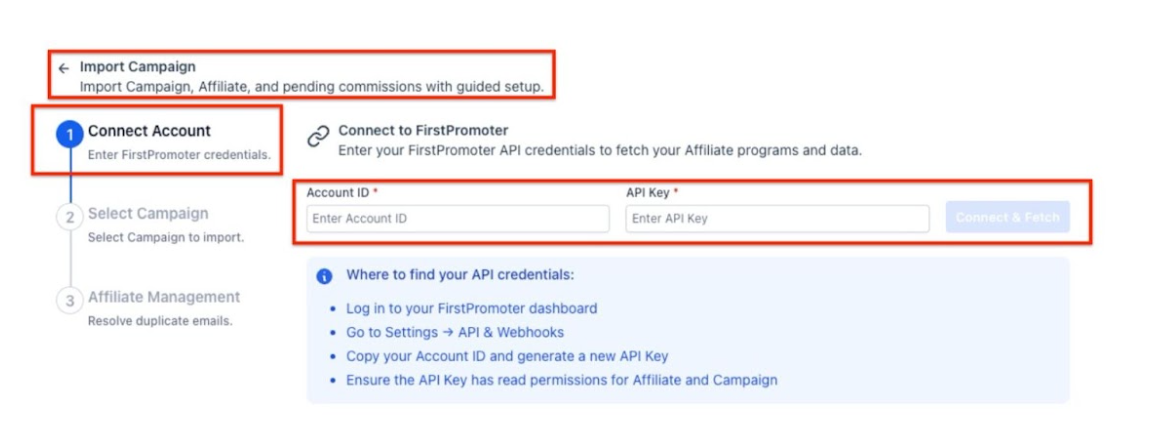The height and width of the screenshot is (440, 1152).
Task: Click 'Log in to your FirstPromoter dashboard' text
Action: 471,308
